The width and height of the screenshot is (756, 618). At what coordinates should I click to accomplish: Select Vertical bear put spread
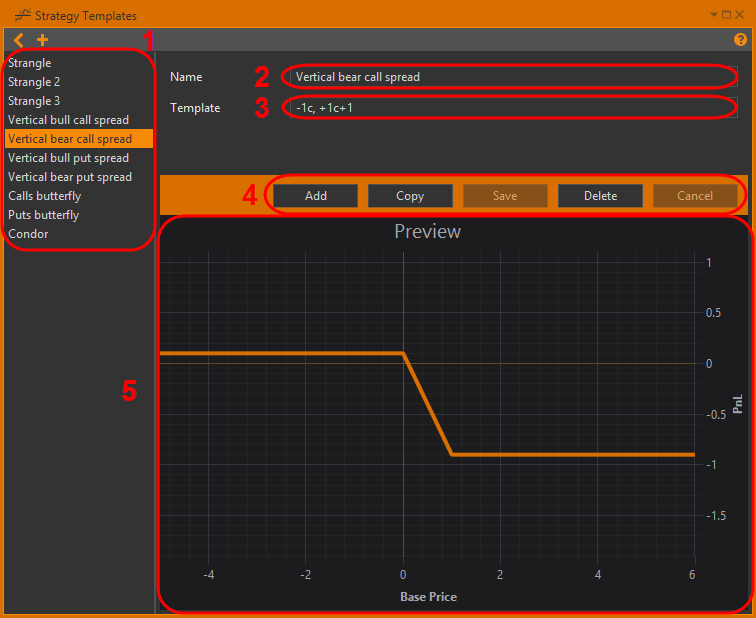[x=70, y=177]
